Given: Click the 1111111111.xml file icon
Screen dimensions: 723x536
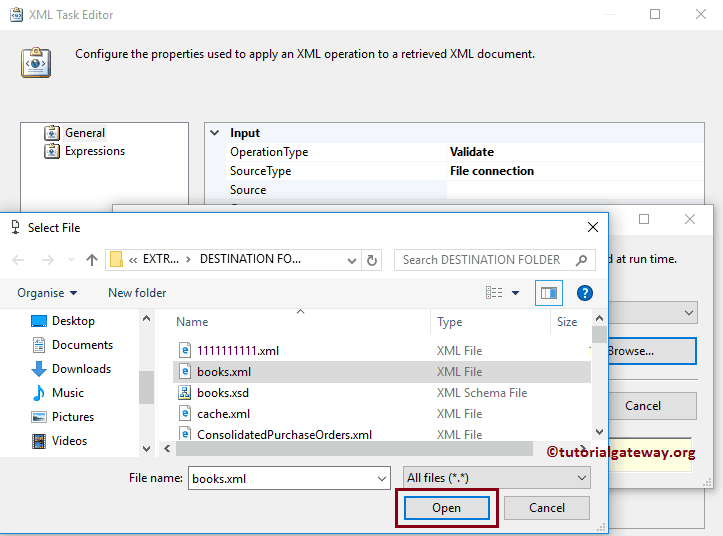Looking at the screenshot, I should [184, 351].
